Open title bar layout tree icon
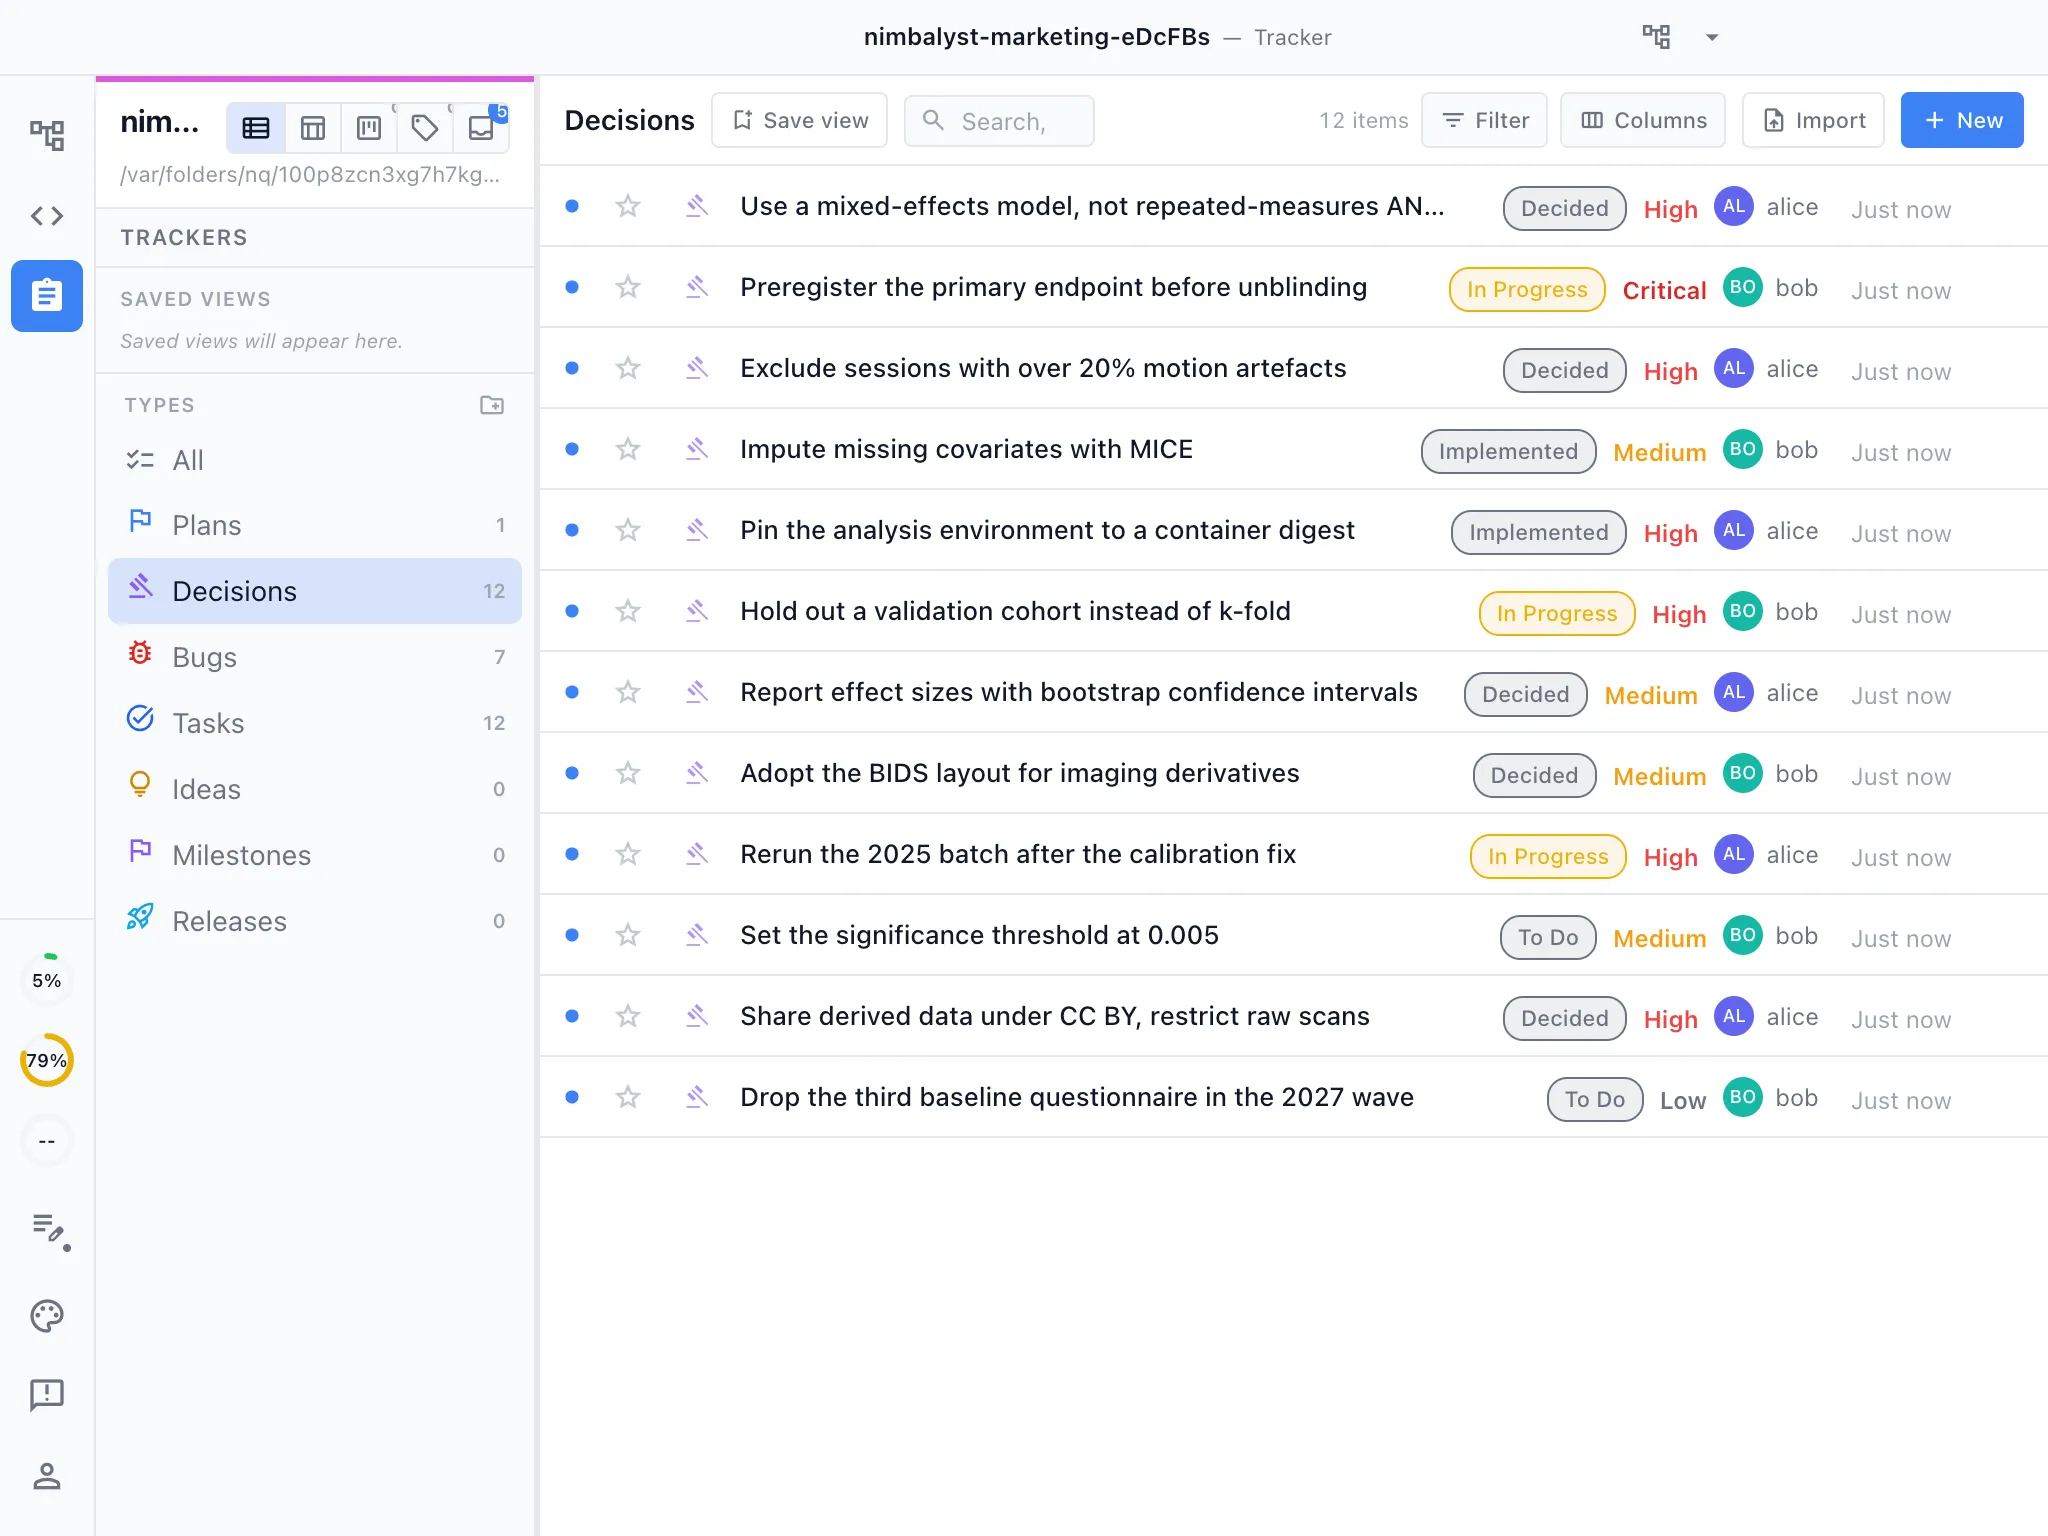 pyautogui.click(x=1656, y=37)
